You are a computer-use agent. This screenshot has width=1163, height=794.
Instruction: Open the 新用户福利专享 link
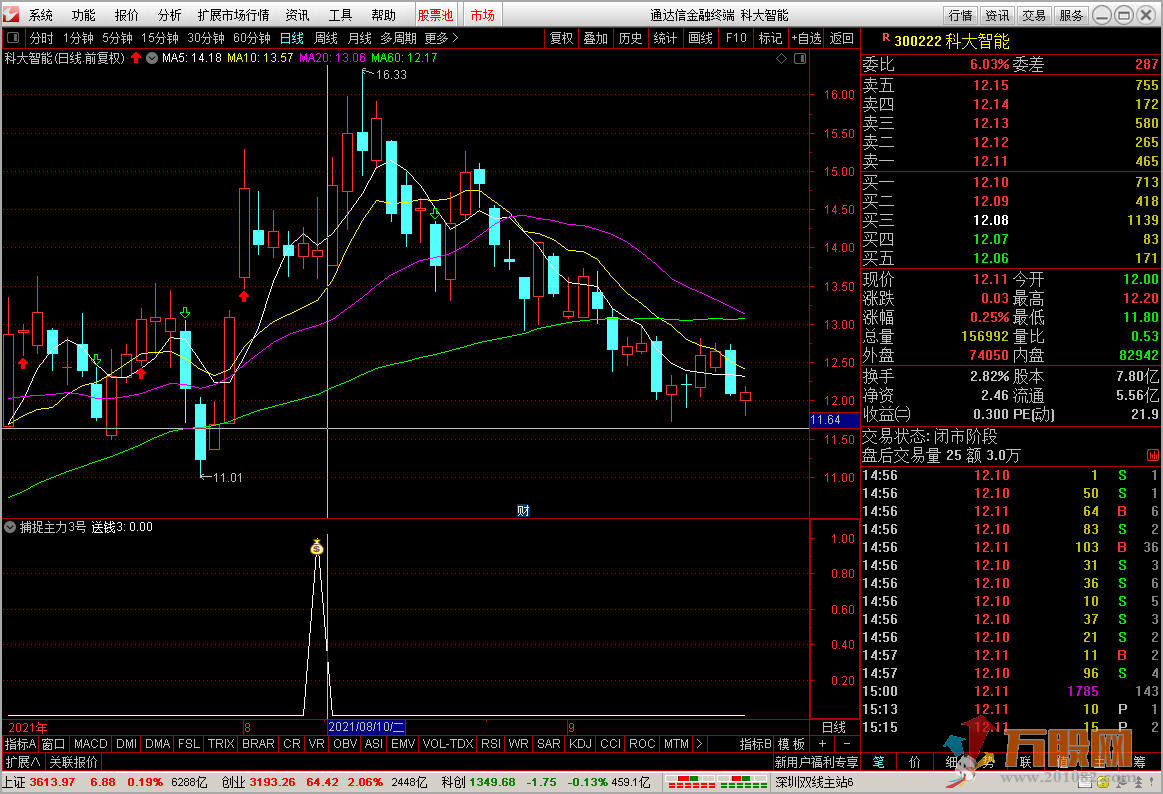[x=816, y=762]
